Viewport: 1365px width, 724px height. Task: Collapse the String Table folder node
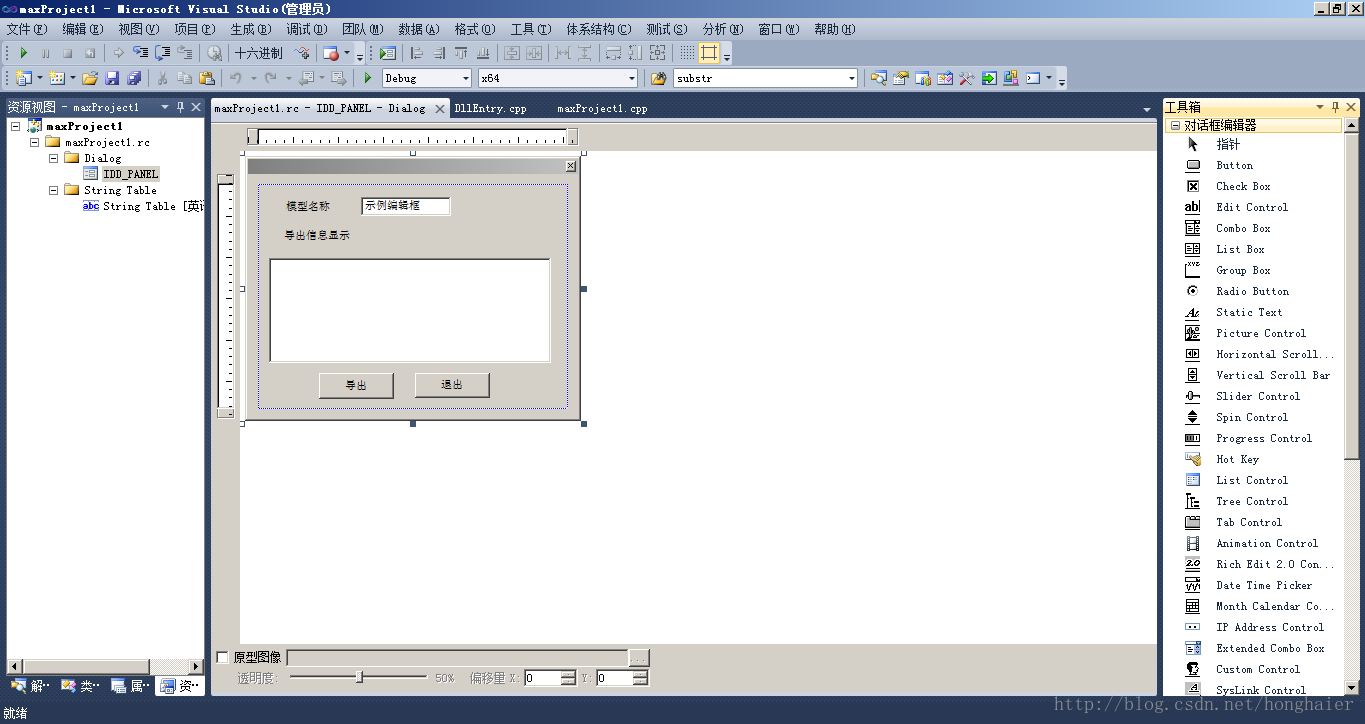(x=53, y=190)
